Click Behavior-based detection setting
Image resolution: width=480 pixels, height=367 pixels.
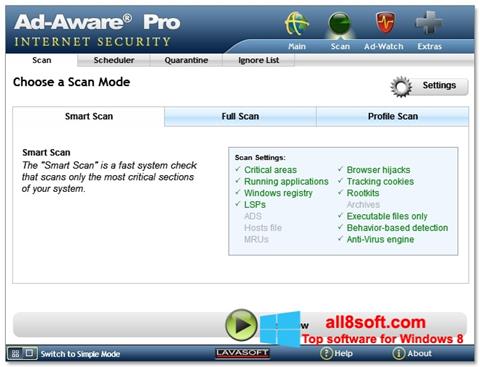click(397, 228)
